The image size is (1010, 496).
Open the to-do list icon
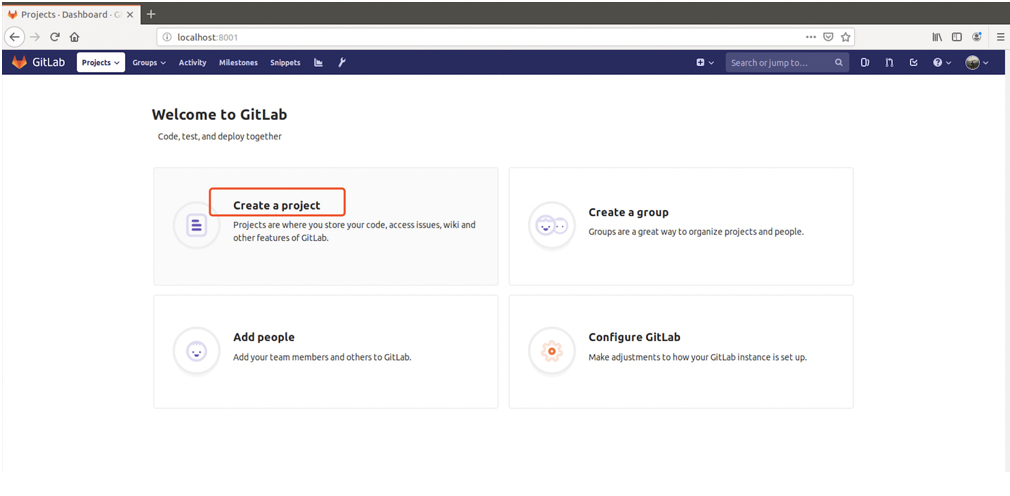(x=913, y=62)
